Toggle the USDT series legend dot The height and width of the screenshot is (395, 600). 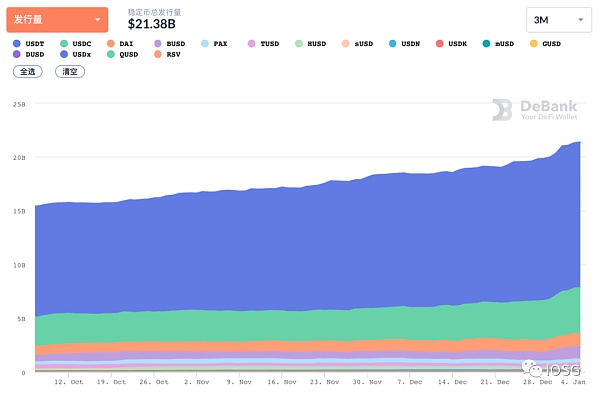pos(16,44)
